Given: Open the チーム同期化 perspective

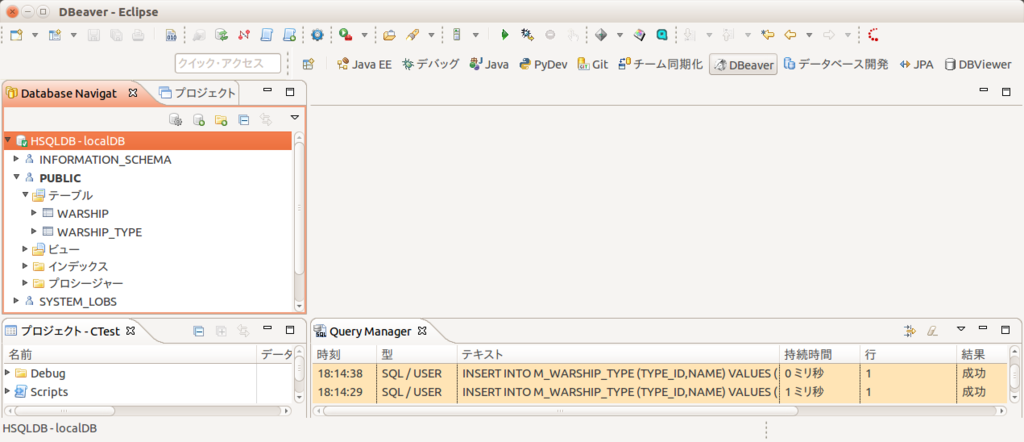Looking at the screenshot, I should [660, 64].
